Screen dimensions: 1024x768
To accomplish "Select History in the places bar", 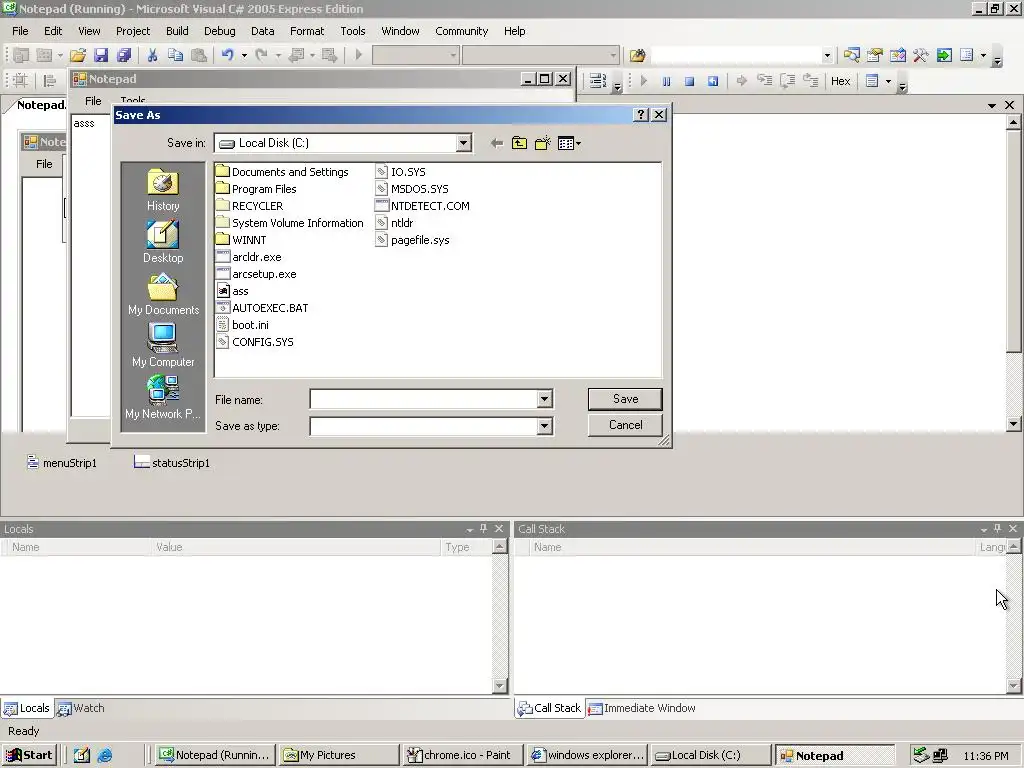I will [163, 190].
